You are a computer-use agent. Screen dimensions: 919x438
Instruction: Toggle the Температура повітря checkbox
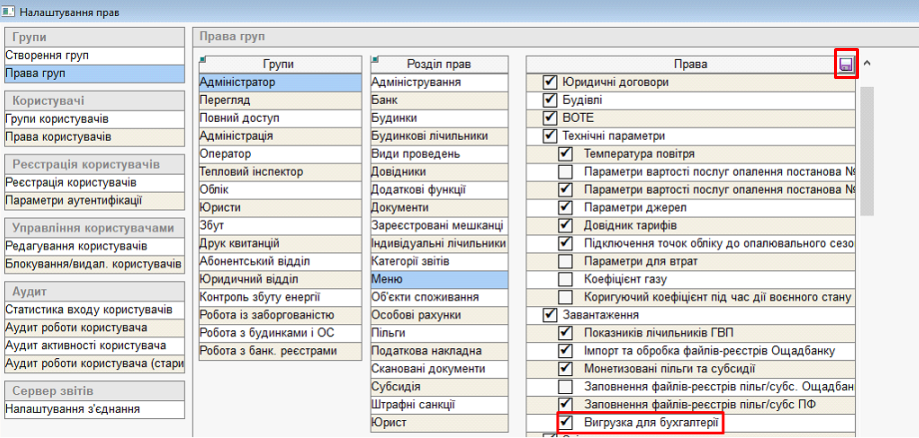coord(565,154)
